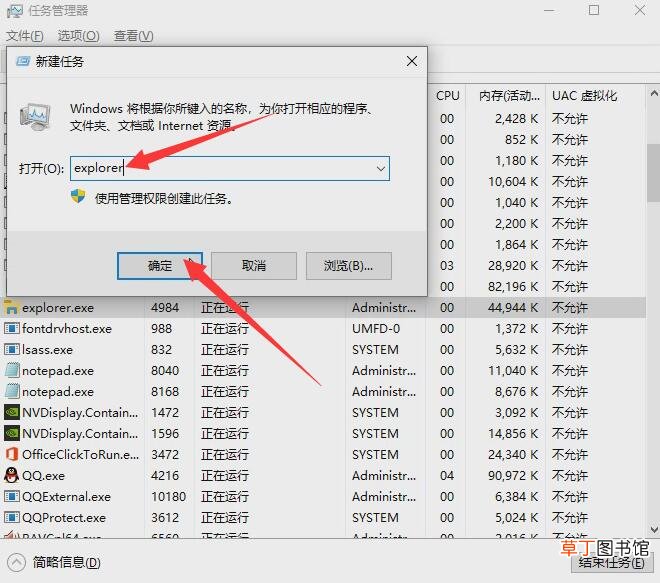Open the 选项(O) menu
Screen dimensions: 660x583
coord(78,36)
